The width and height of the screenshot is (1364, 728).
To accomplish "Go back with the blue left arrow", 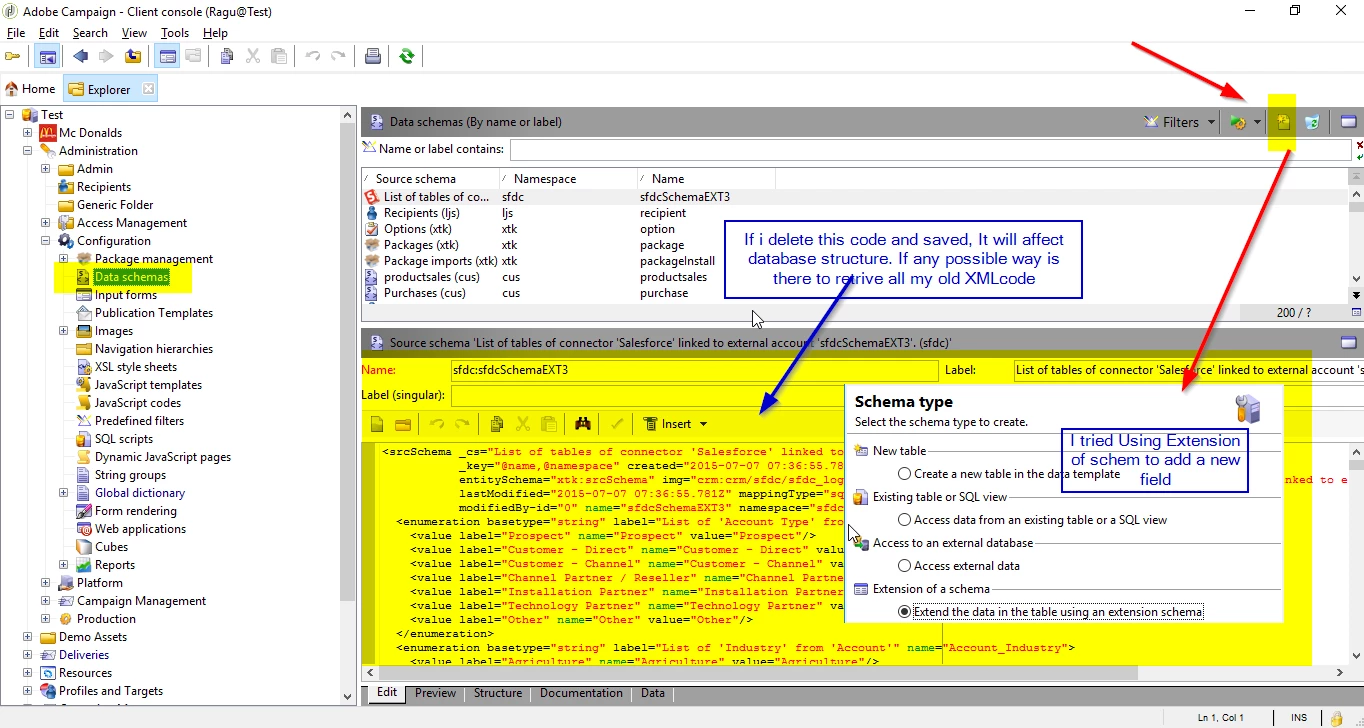I will point(80,56).
